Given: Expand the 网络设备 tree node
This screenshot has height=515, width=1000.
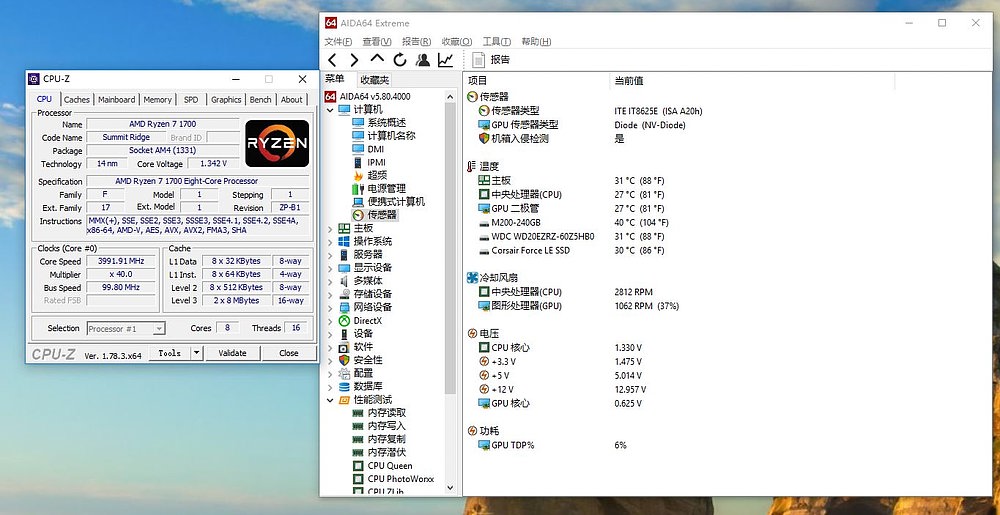Looking at the screenshot, I should pos(330,307).
